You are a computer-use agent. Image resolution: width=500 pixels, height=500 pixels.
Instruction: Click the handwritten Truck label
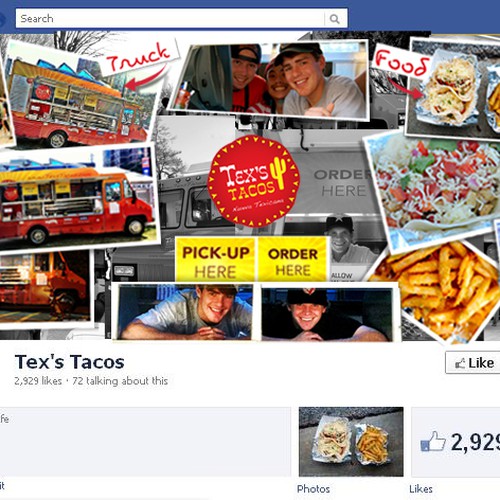click(139, 57)
